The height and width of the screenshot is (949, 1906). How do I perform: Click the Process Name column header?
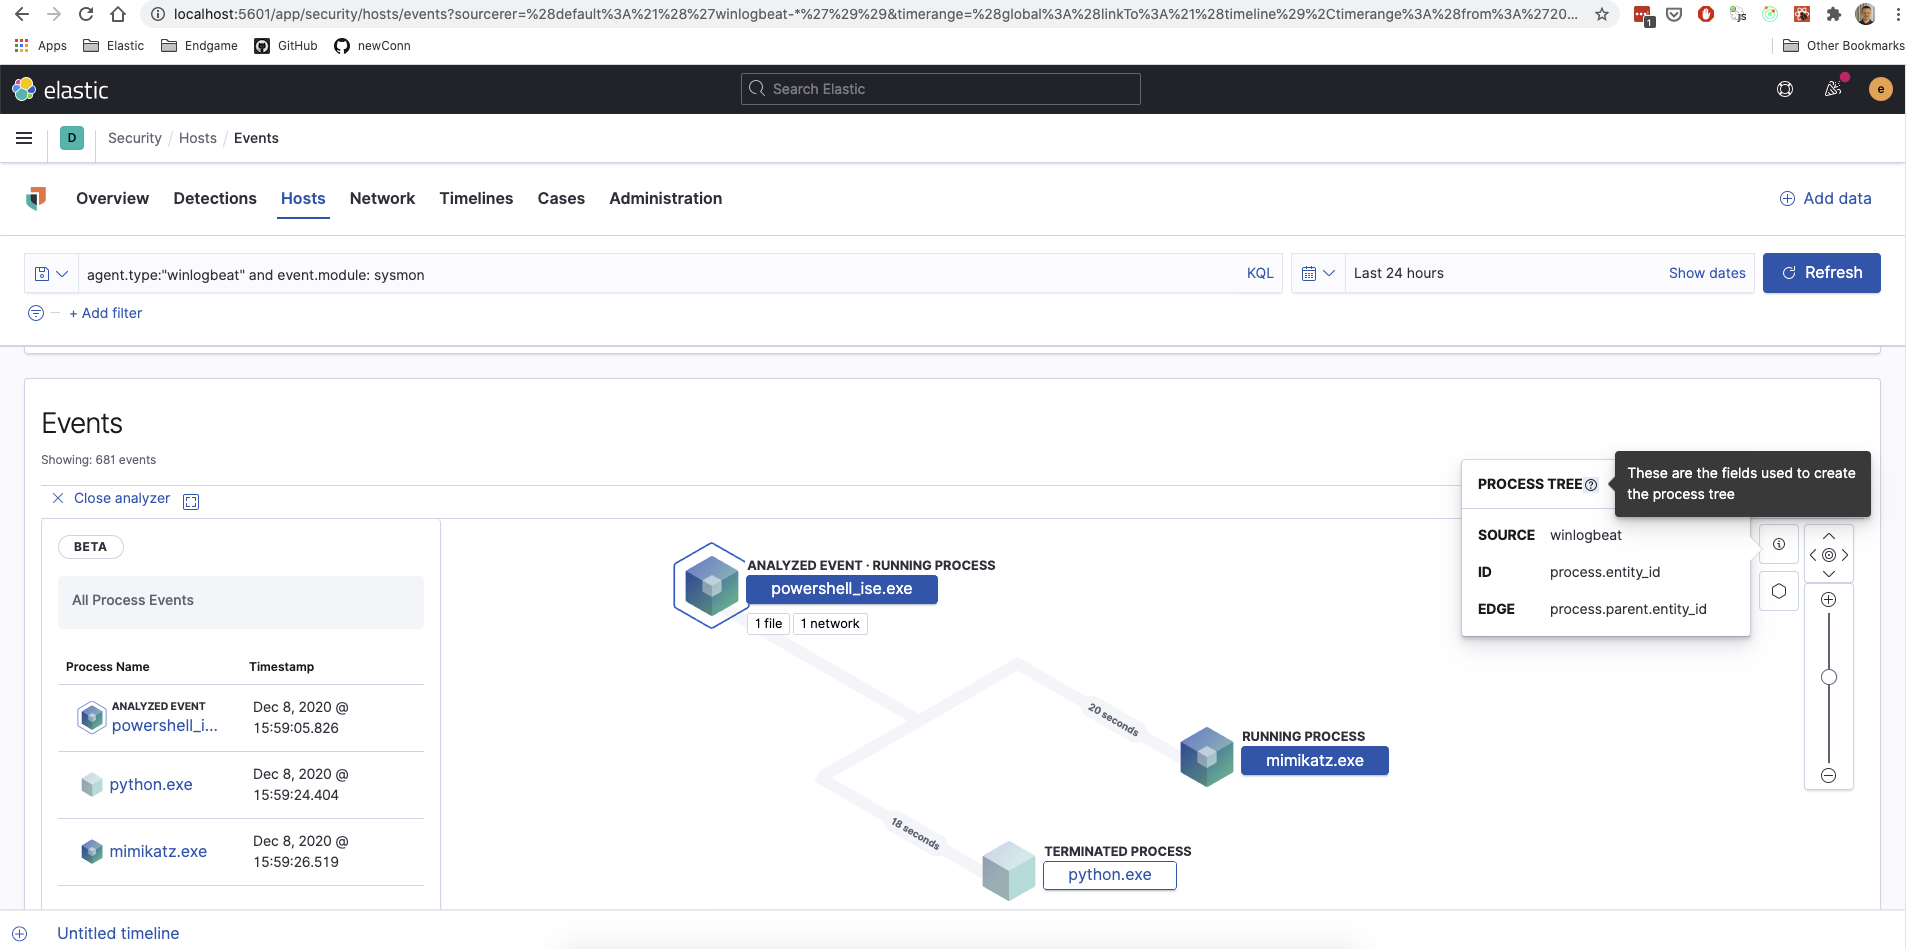point(108,667)
